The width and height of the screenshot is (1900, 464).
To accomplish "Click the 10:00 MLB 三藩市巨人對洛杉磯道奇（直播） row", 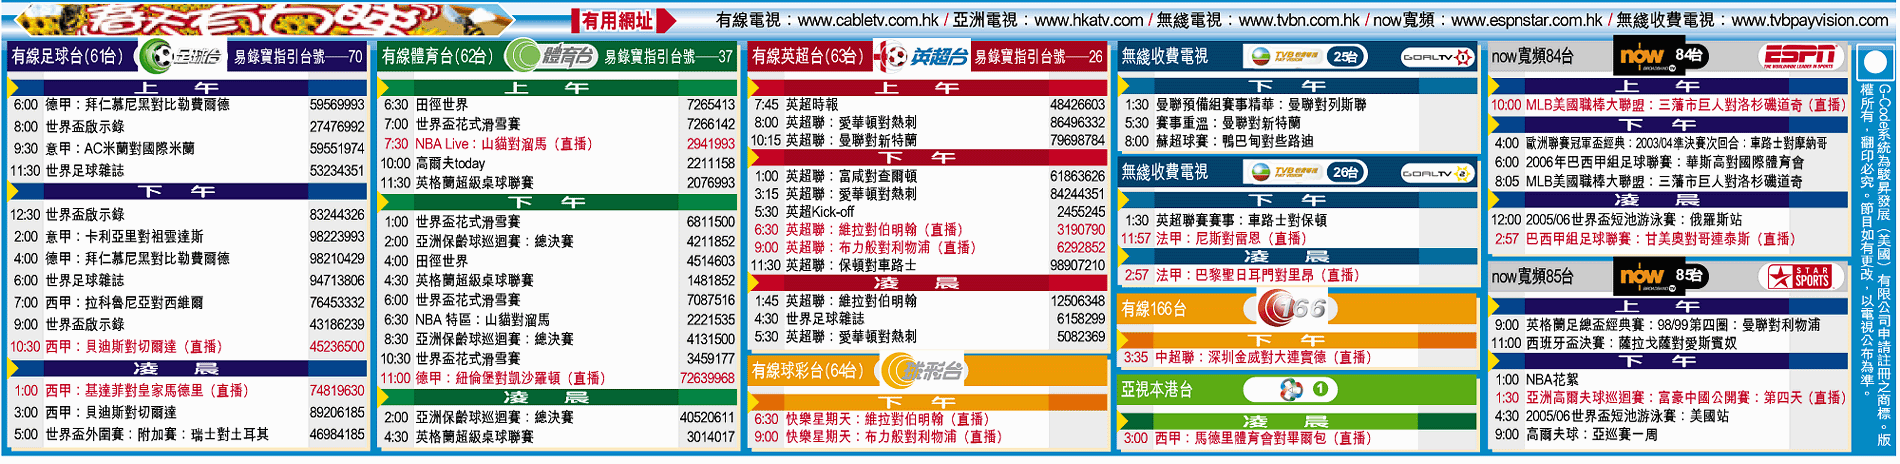I will 1668,105.
